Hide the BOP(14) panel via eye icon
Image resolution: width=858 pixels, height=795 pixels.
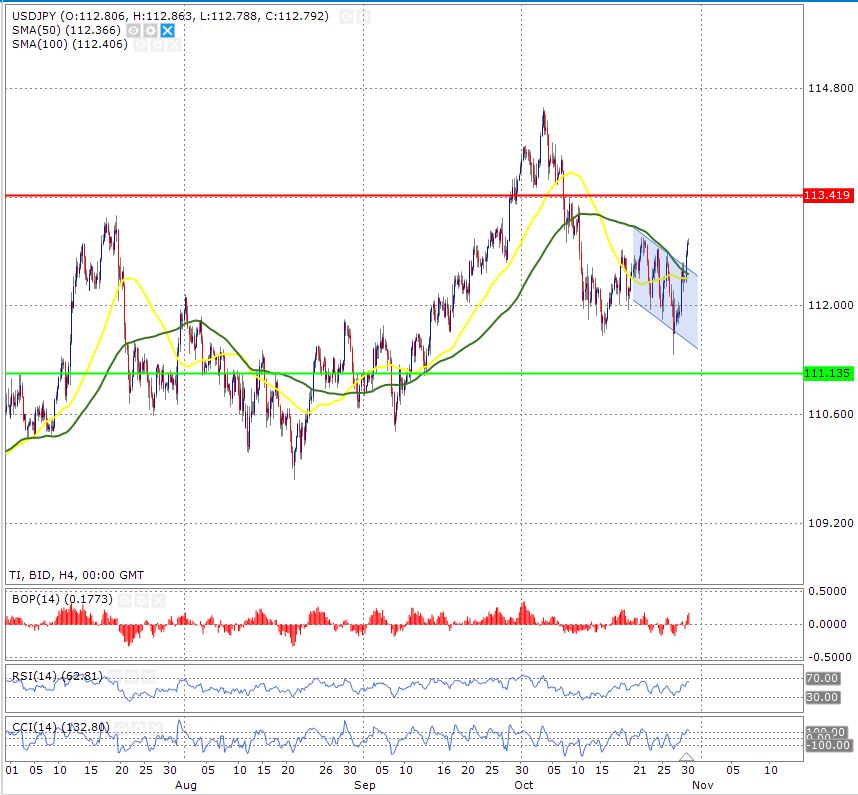(124, 598)
